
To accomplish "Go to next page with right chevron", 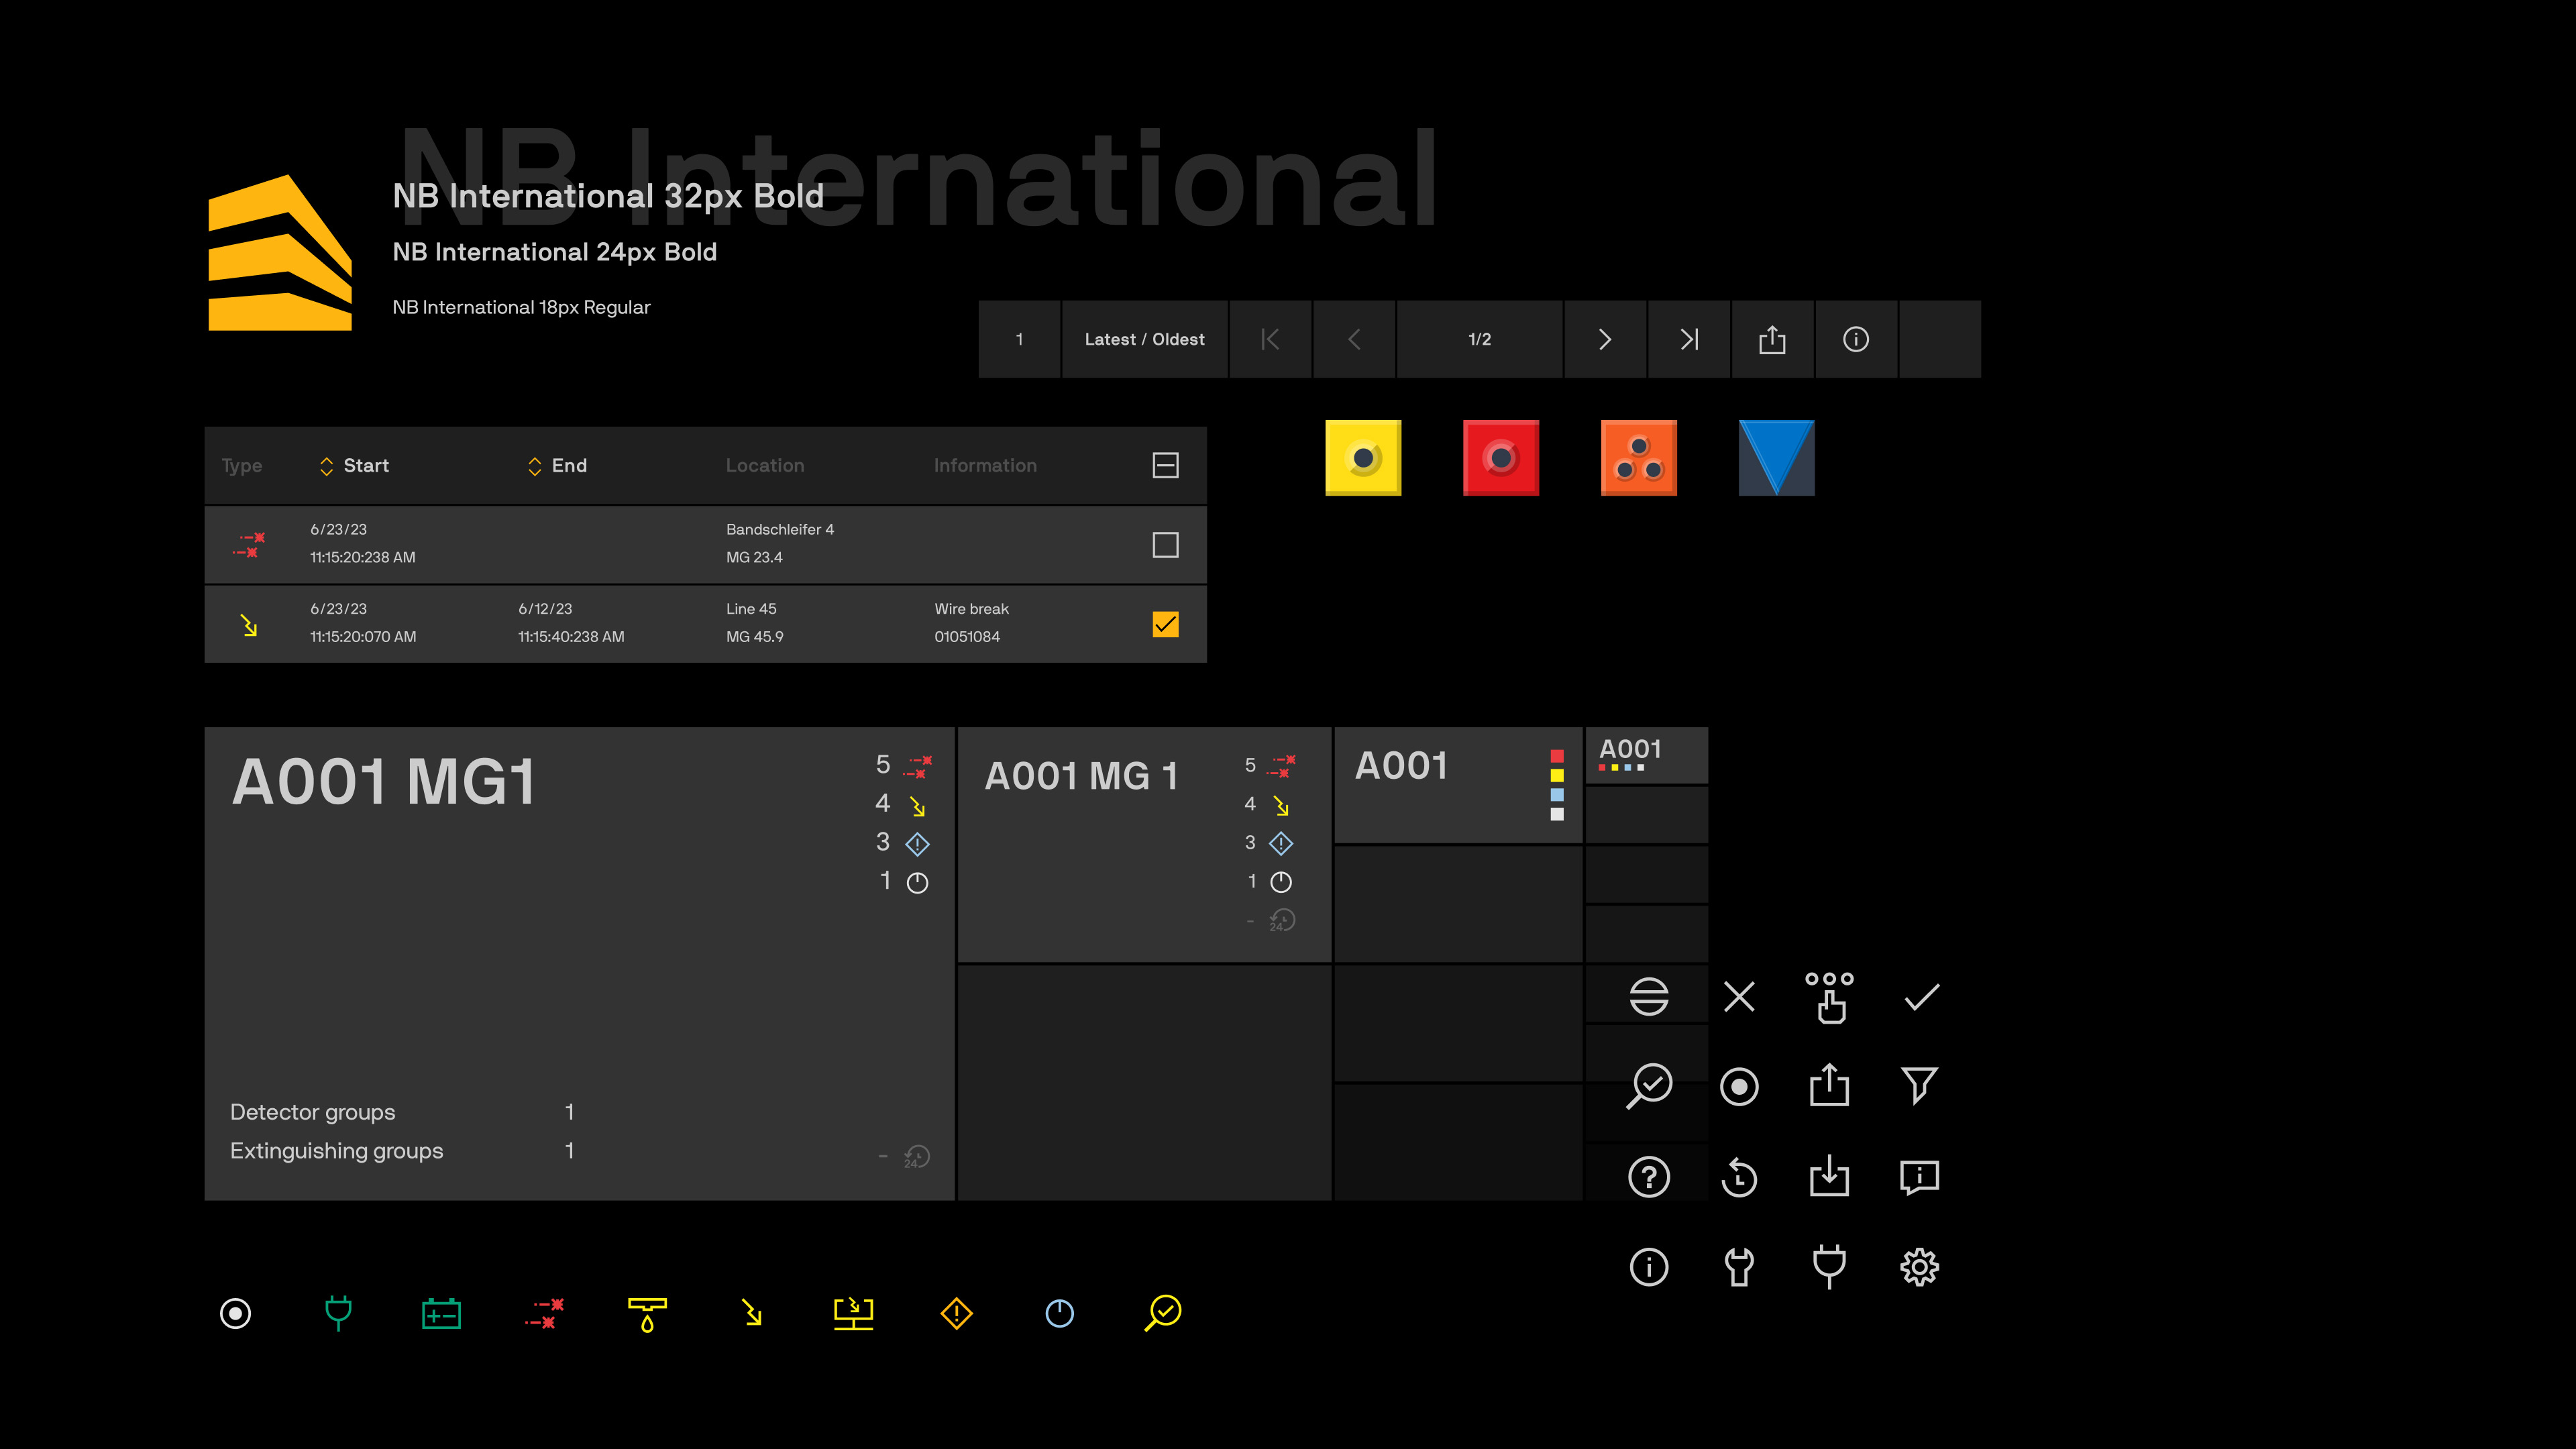I will click(1605, 339).
